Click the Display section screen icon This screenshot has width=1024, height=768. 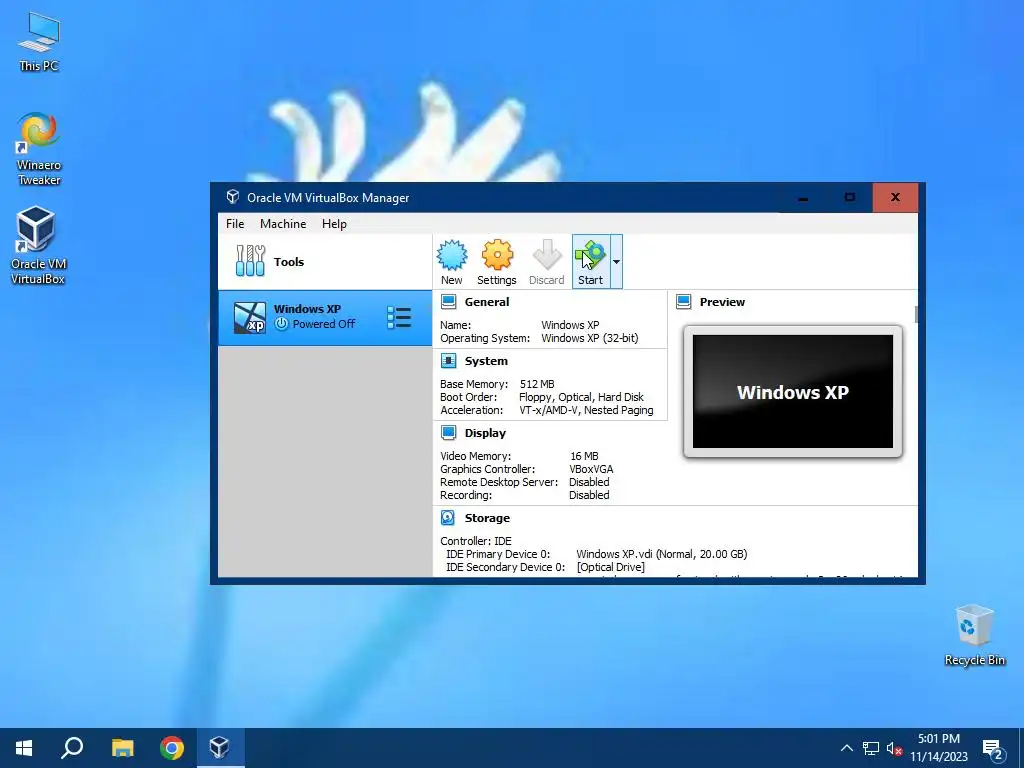pyautogui.click(x=448, y=432)
